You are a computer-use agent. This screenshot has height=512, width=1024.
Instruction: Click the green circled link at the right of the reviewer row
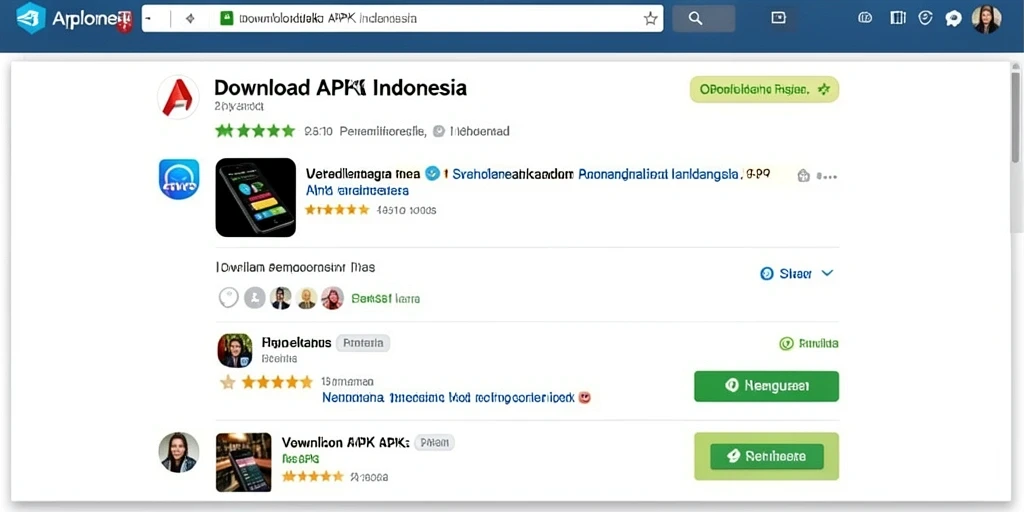point(809,344)
